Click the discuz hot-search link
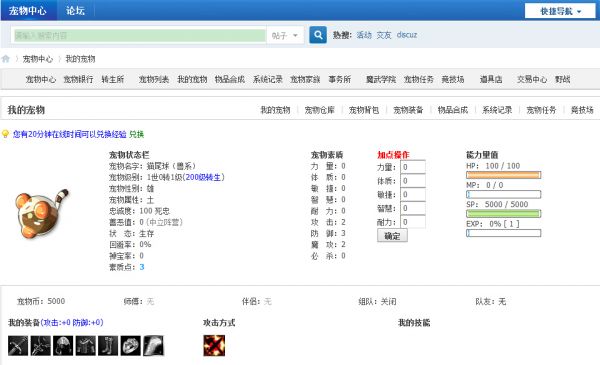600x365 pixels. click(407, 35)
